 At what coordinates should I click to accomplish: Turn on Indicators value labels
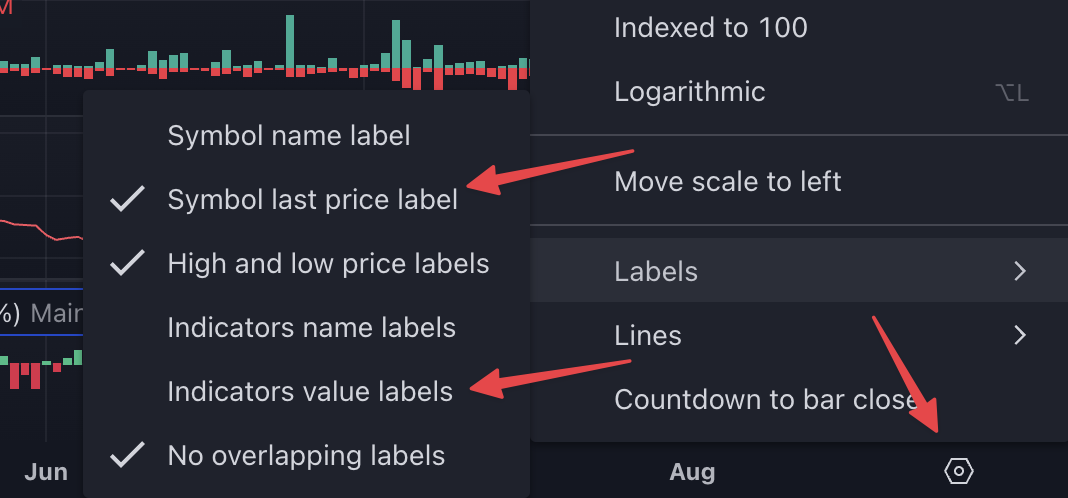point(307,392)
